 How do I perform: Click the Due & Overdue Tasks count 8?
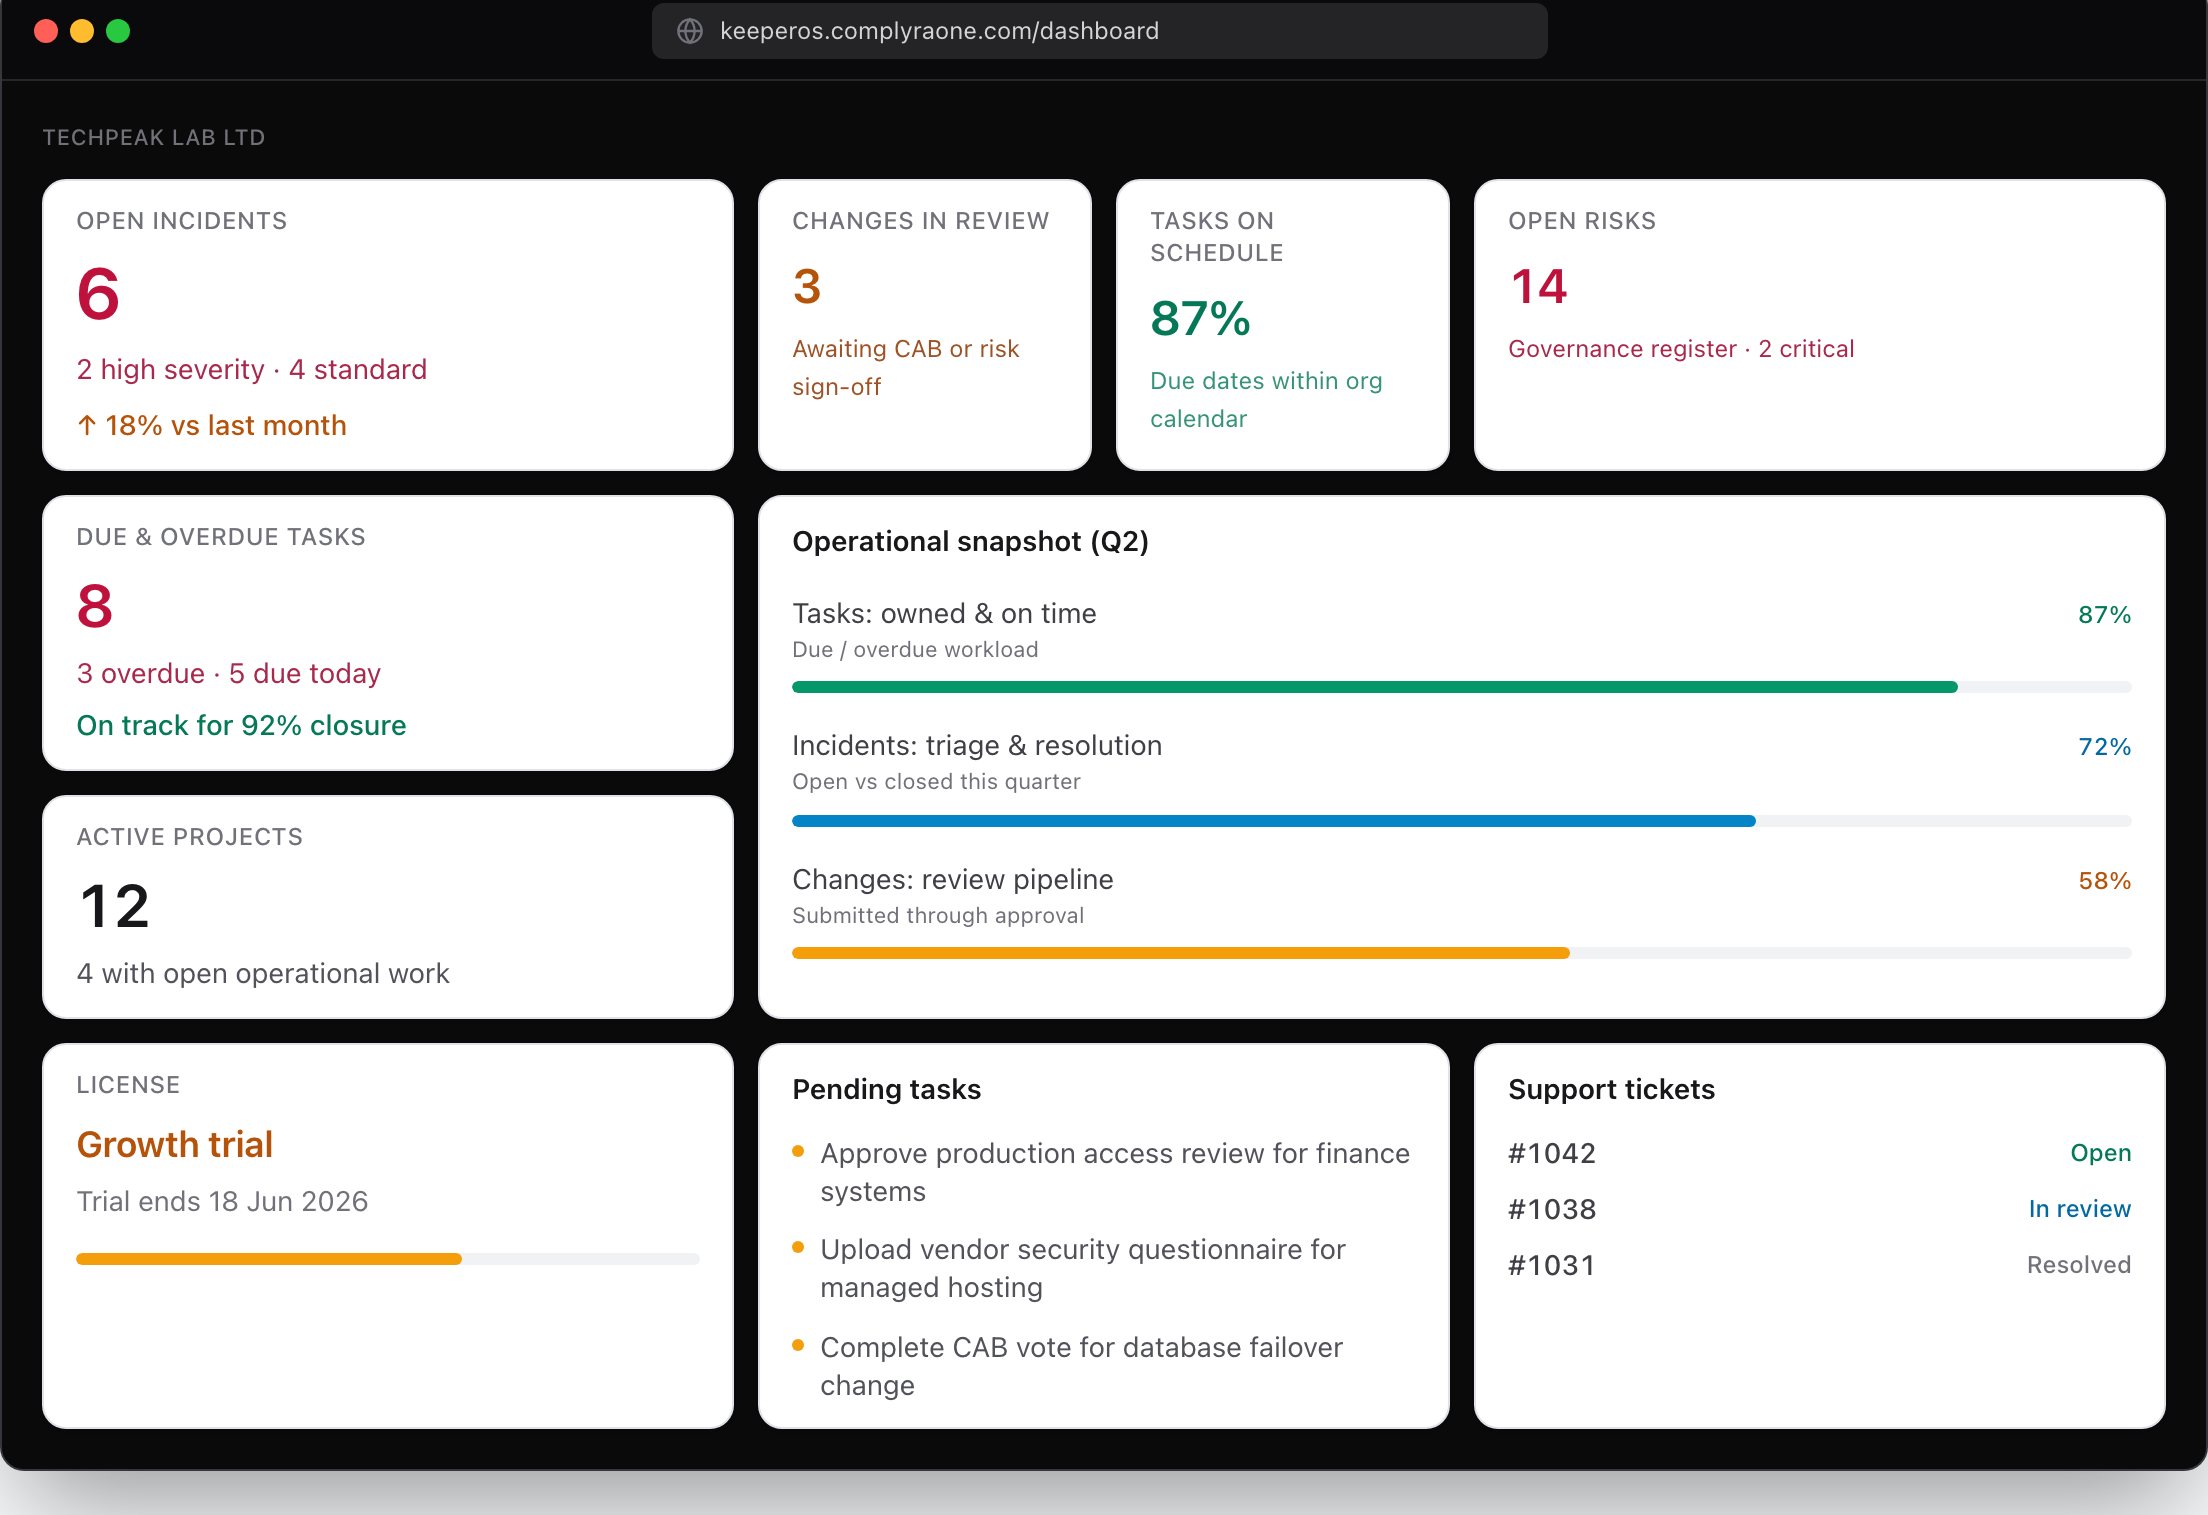pos(95,606)
